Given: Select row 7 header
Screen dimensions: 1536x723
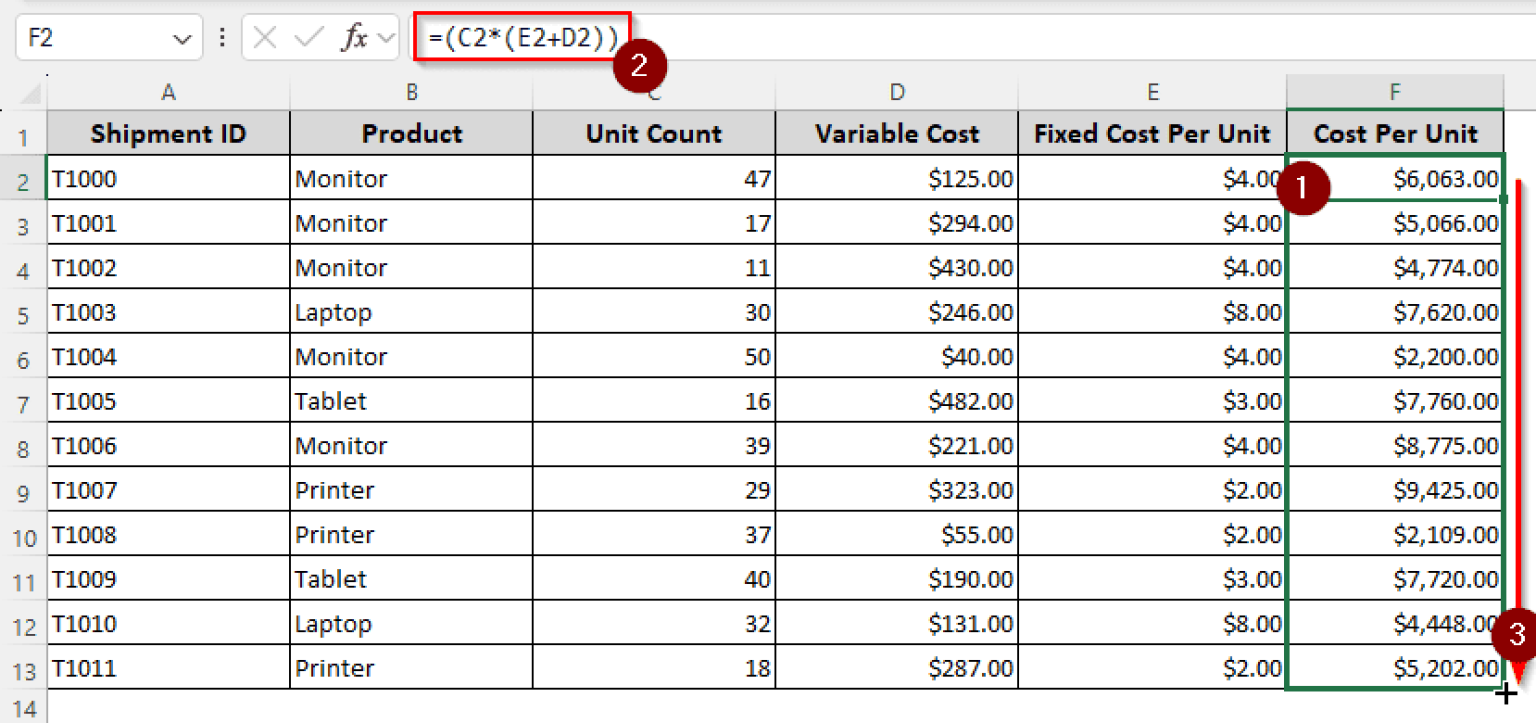Looking at the screenshot, I should click(x=23, y=403).
